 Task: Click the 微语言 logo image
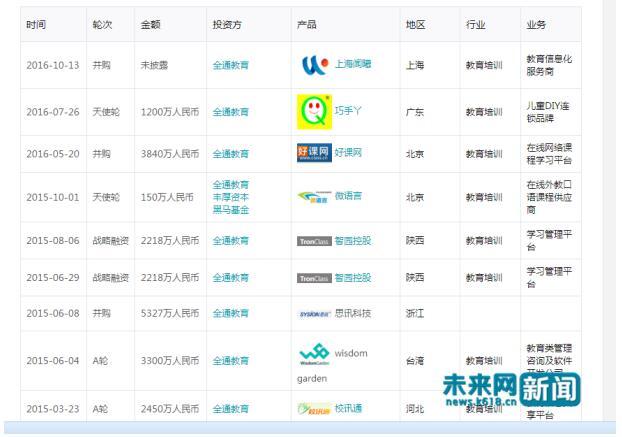tap(314, 197)
